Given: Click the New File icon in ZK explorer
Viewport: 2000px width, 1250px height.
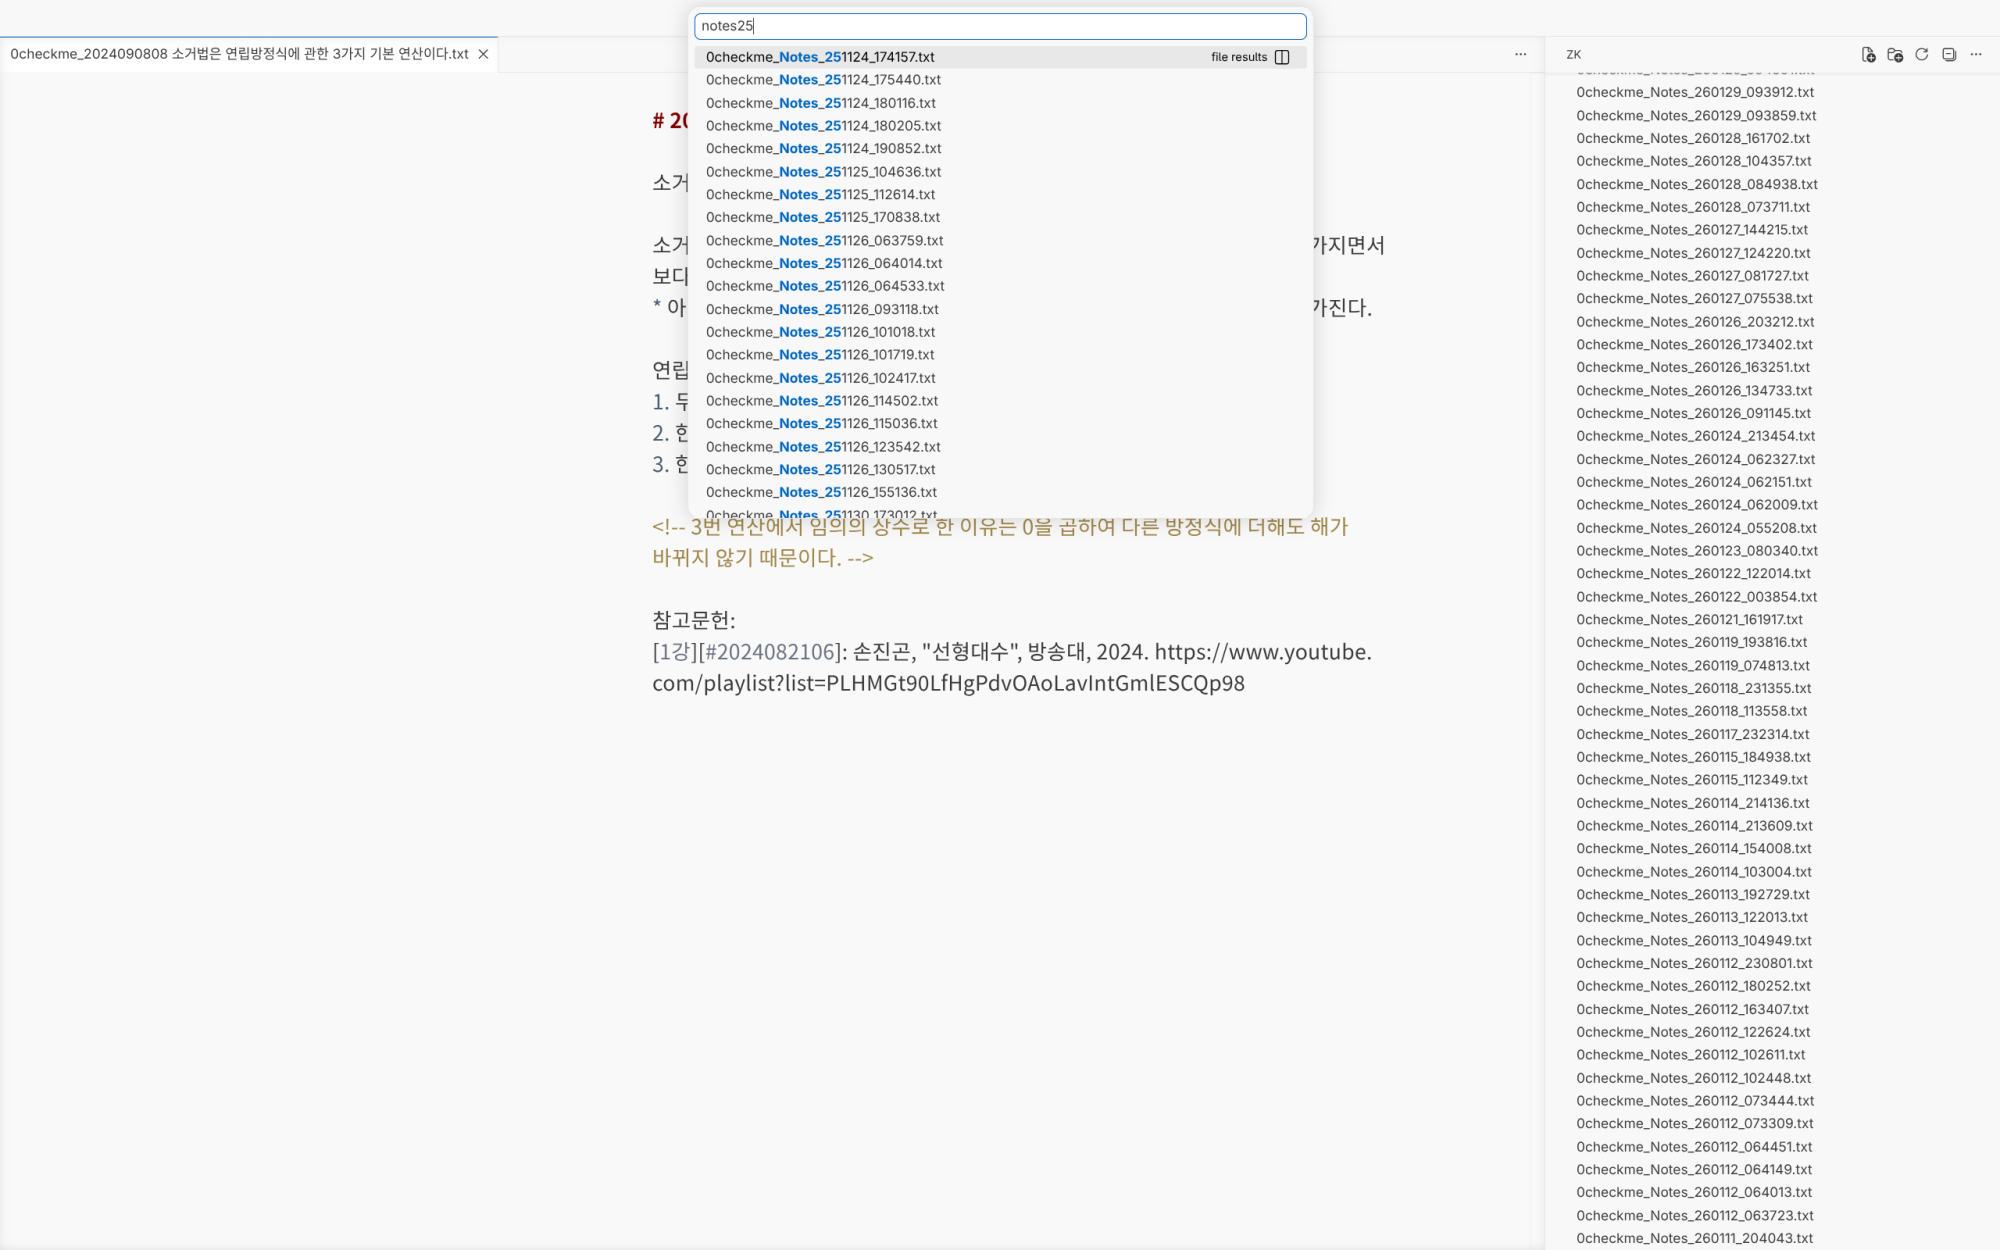Looking at the screenshot, I should coord(1868,55).
